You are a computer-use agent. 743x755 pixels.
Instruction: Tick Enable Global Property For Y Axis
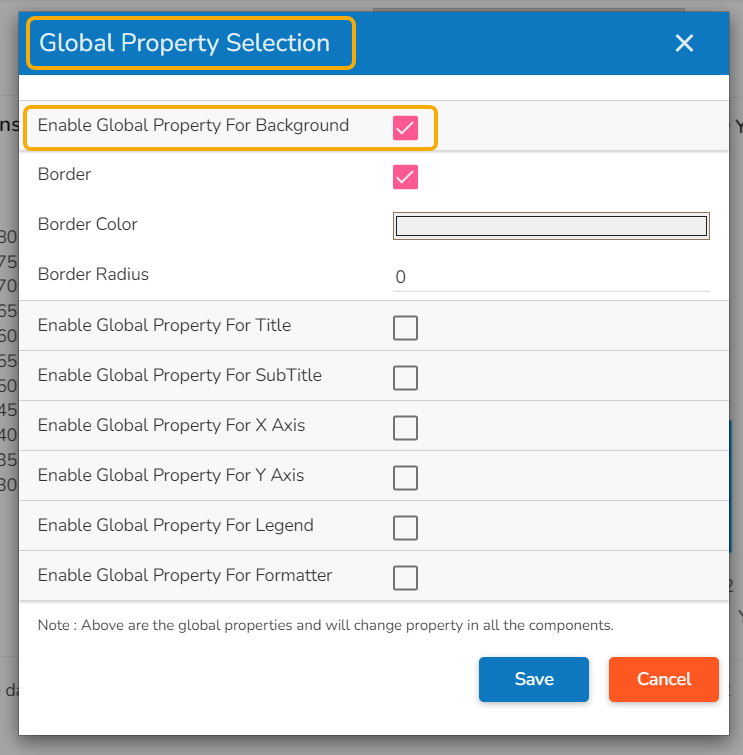[x=405, y=478]
